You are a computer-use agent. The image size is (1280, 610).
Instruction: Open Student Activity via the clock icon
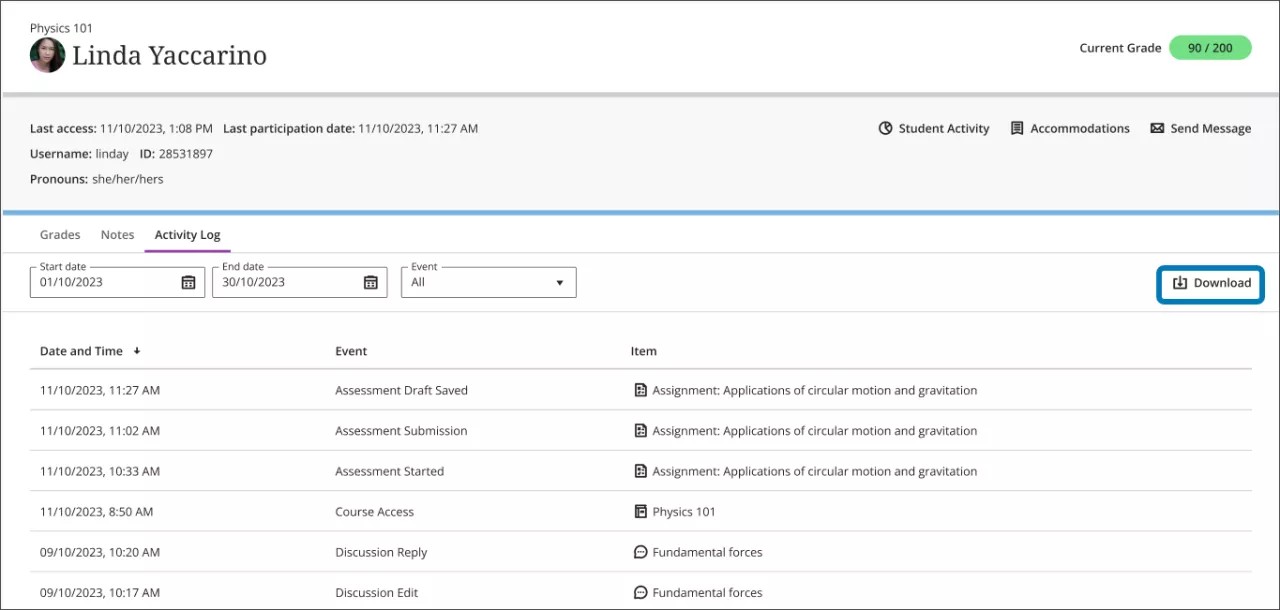(x=886, y=128)
